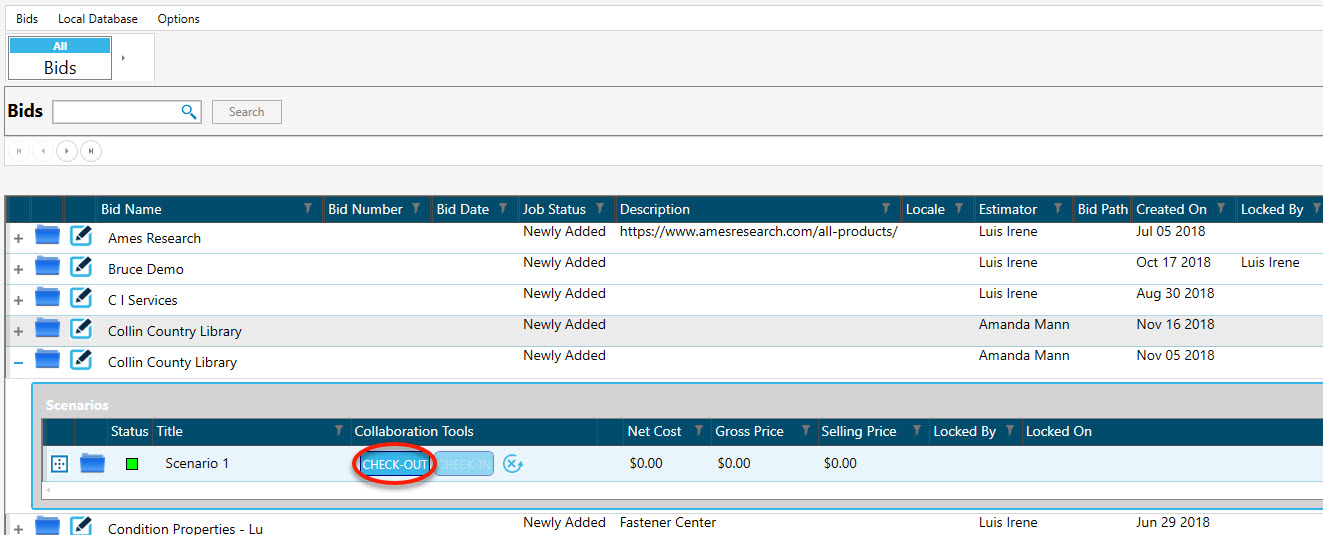Click the Search button

click(x=246, y=112)
